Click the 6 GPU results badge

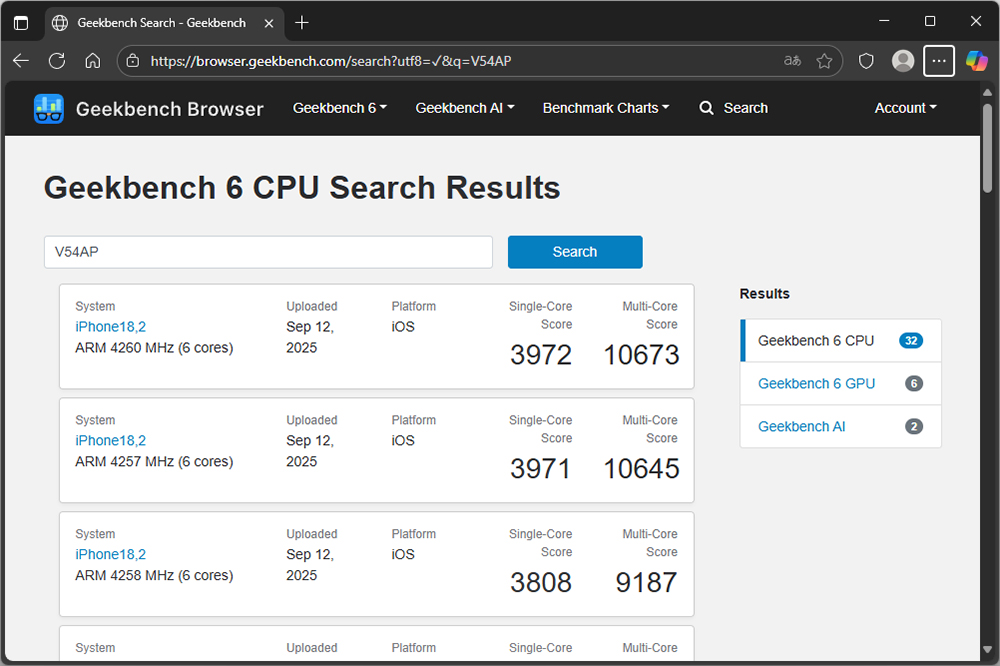(x=914, y=383)
